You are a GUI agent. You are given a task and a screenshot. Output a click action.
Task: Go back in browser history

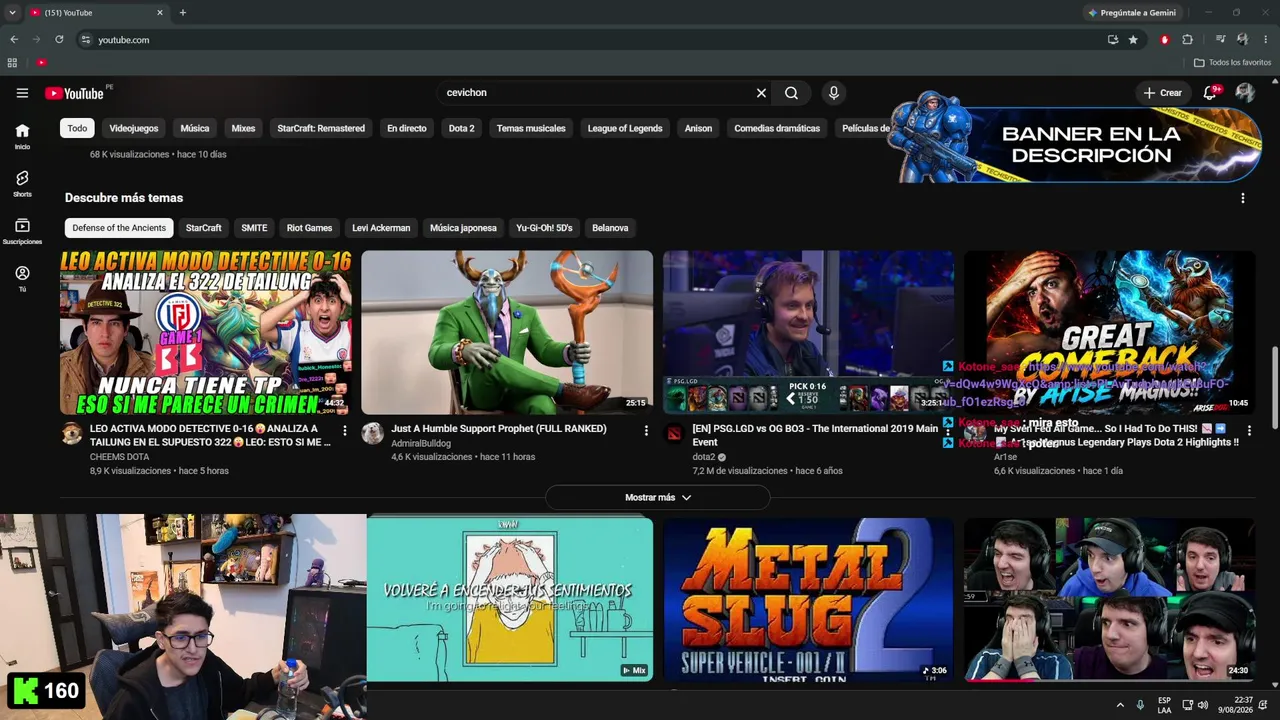[x=14, y=40]
